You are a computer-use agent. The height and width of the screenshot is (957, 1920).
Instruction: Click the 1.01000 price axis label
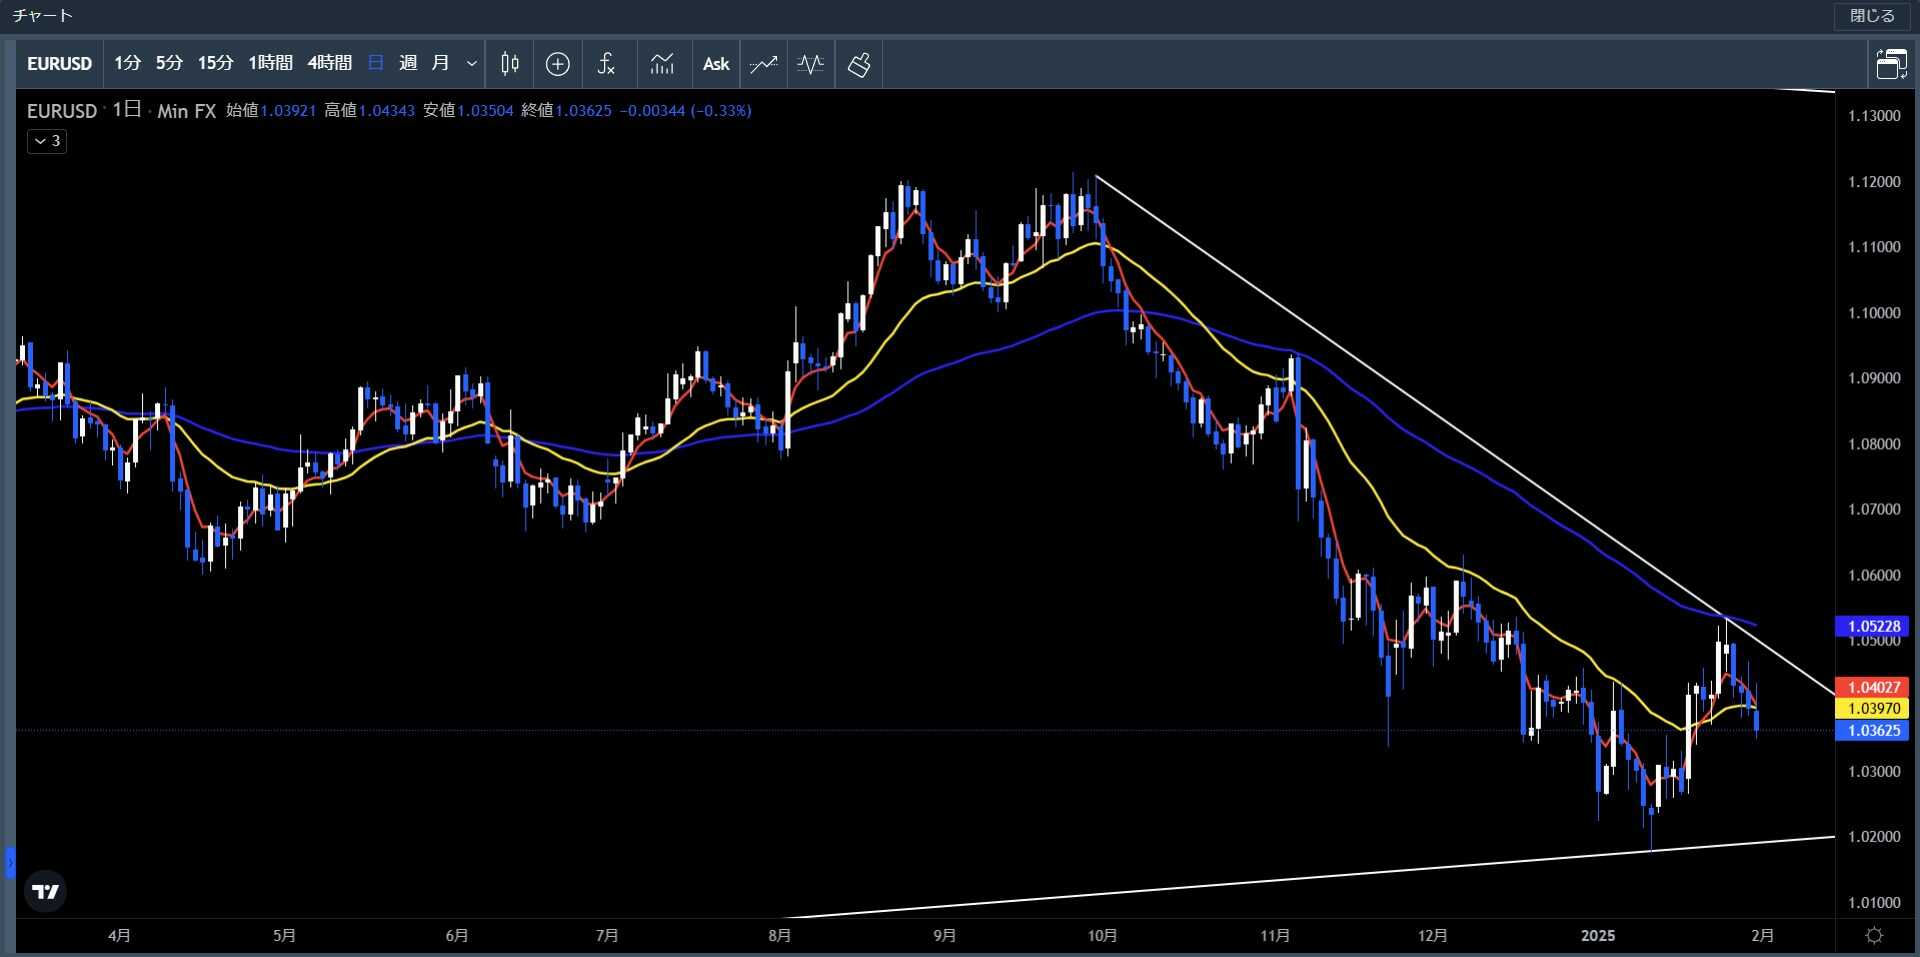coord(1874,903)
